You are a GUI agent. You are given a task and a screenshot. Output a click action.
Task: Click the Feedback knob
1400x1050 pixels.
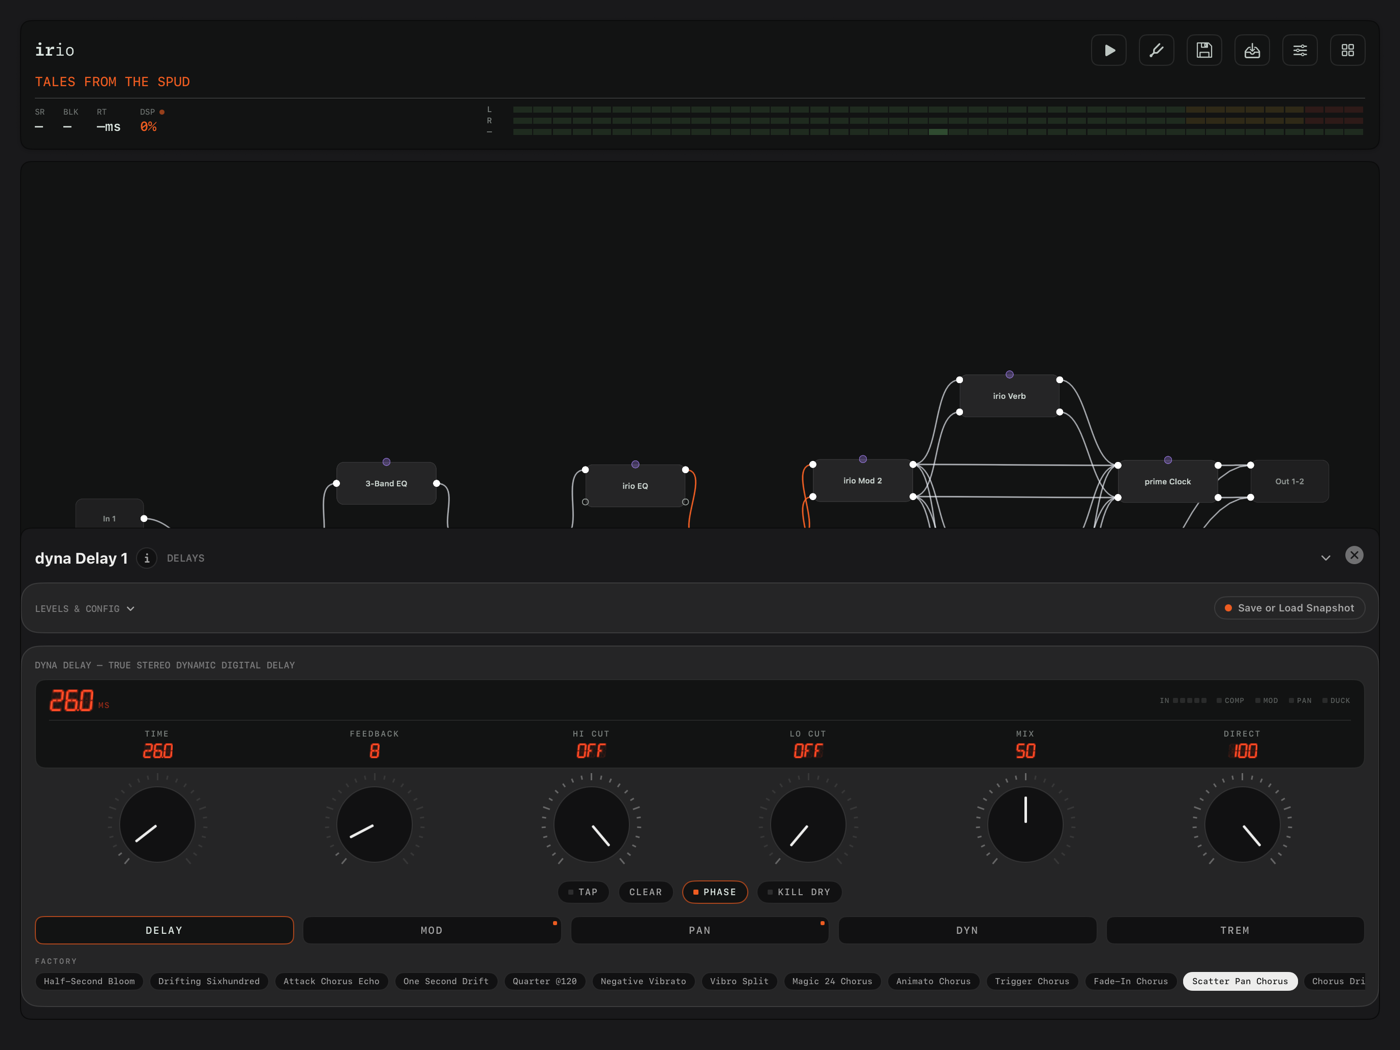click(374, 825)
